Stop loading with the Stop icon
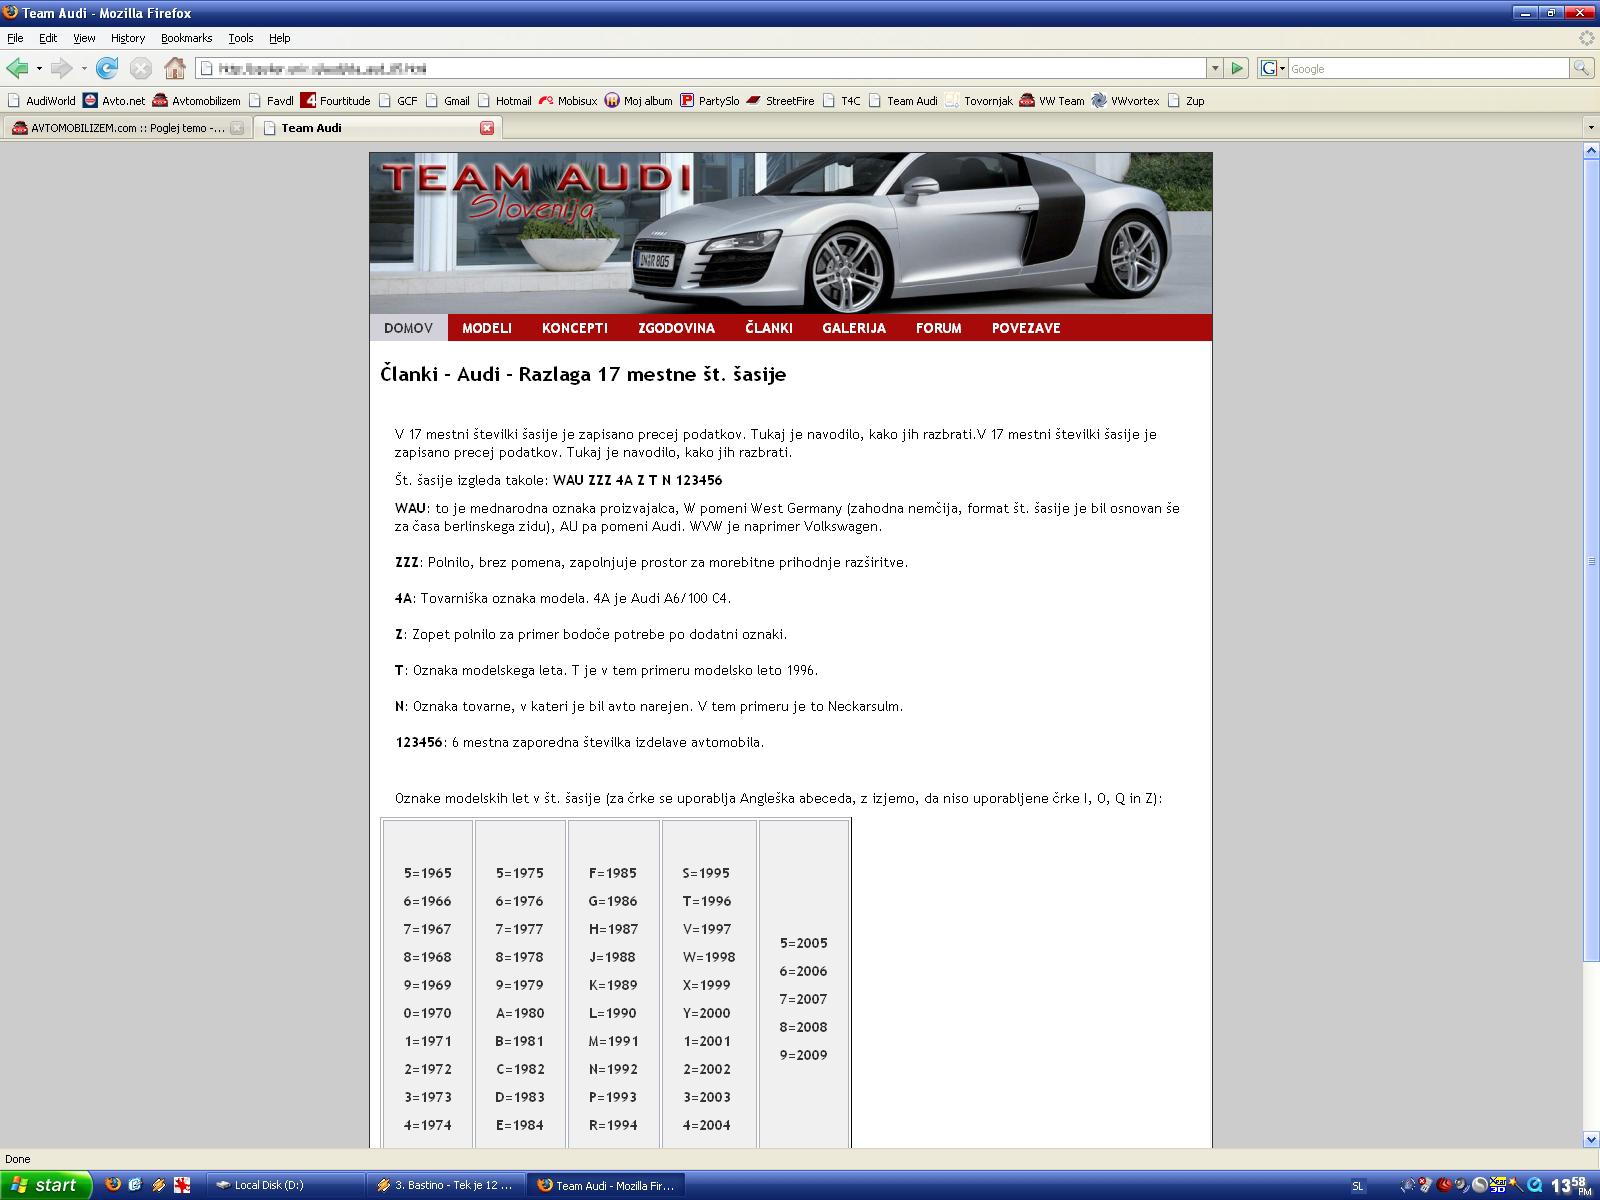The image size is (1600, 1200). coord(141,68)
